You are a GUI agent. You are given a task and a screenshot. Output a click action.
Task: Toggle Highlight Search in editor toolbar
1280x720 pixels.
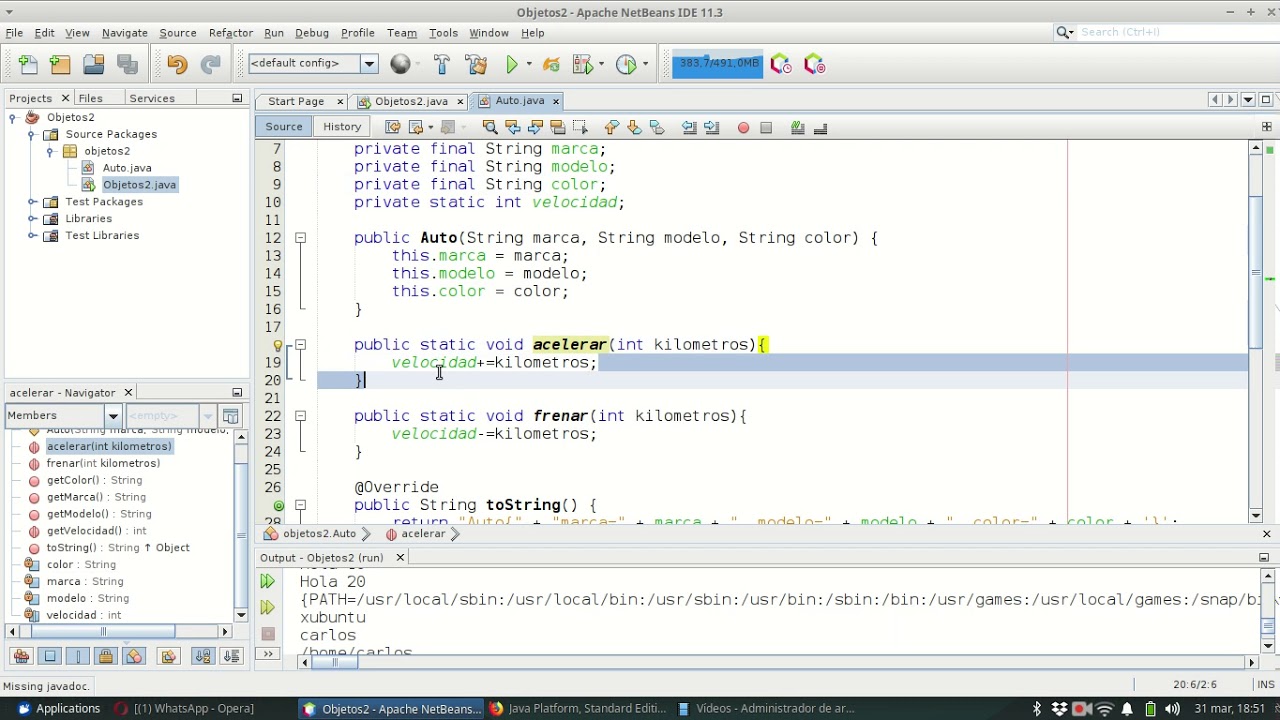tap(558, 127)
